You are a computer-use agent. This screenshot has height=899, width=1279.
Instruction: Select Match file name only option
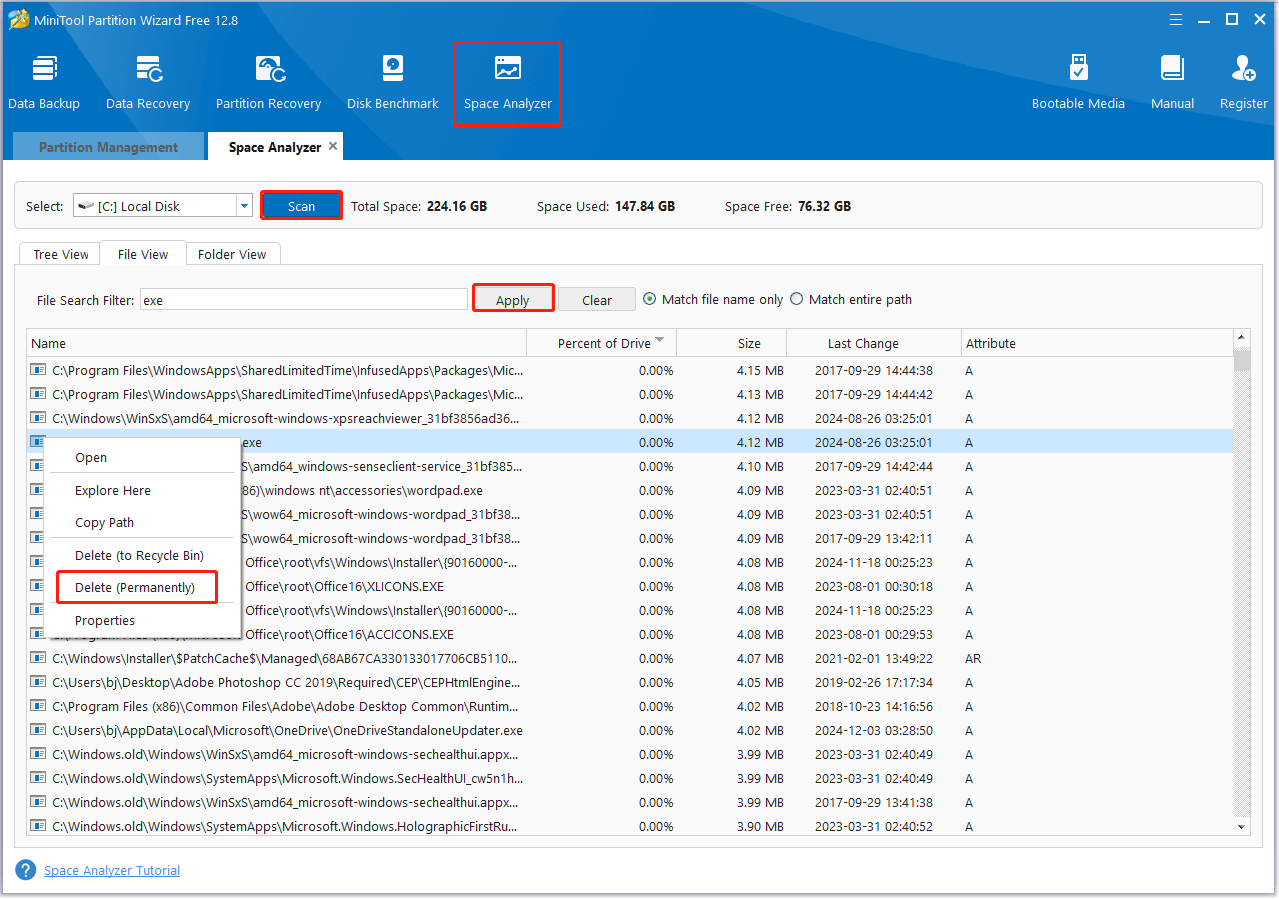point(650,299)
